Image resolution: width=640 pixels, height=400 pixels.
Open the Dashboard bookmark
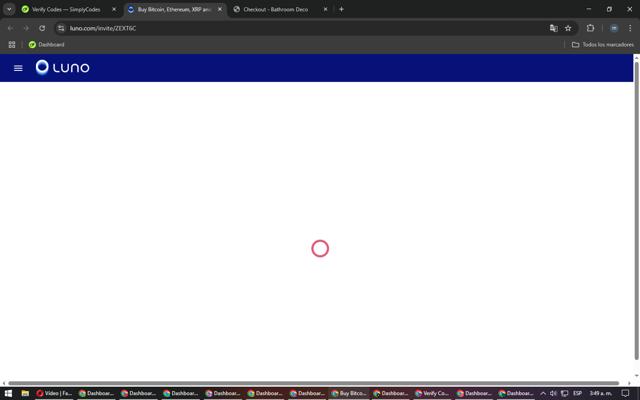tap(47, 44)
